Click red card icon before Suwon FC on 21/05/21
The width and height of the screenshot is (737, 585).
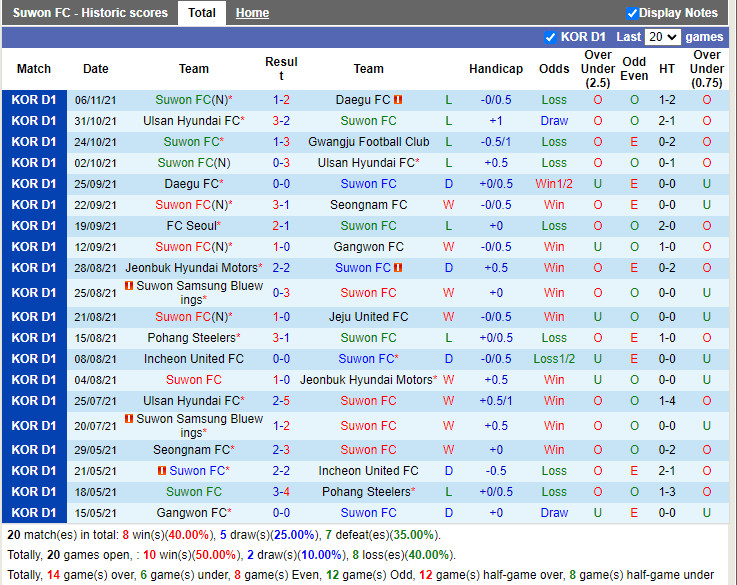click(x=162, y=471)
